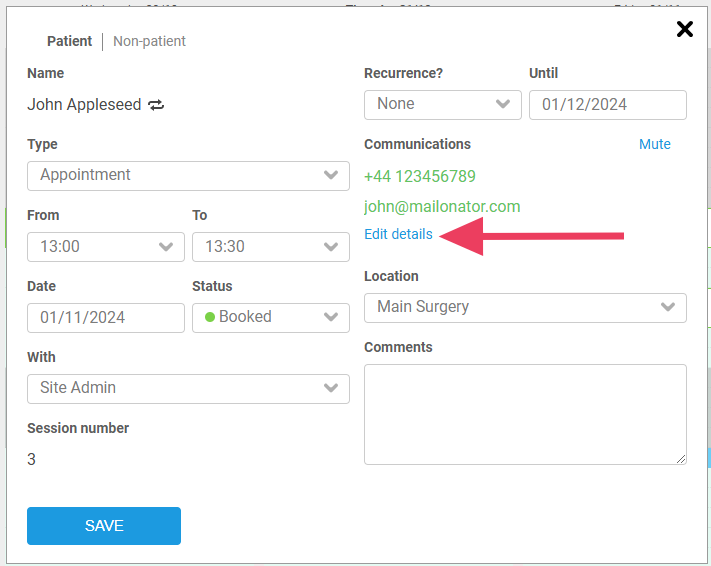Image resolution: width=711 pixels, height=566 pixels.
Task: Switch to the Non-patient tab
Action: pos(149,41)
